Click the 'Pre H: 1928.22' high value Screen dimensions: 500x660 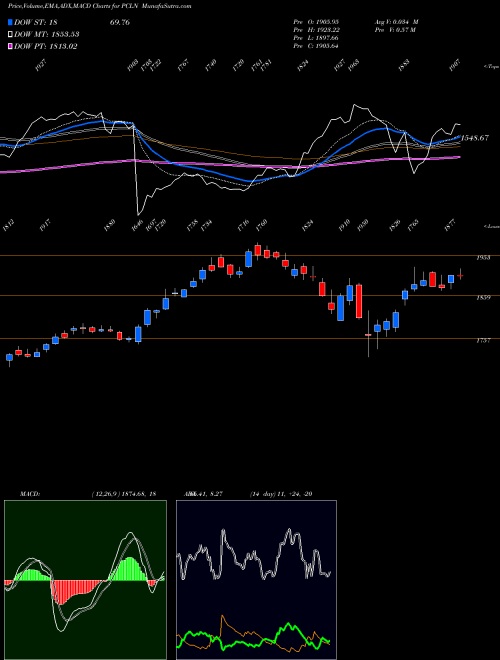[316, 30]
